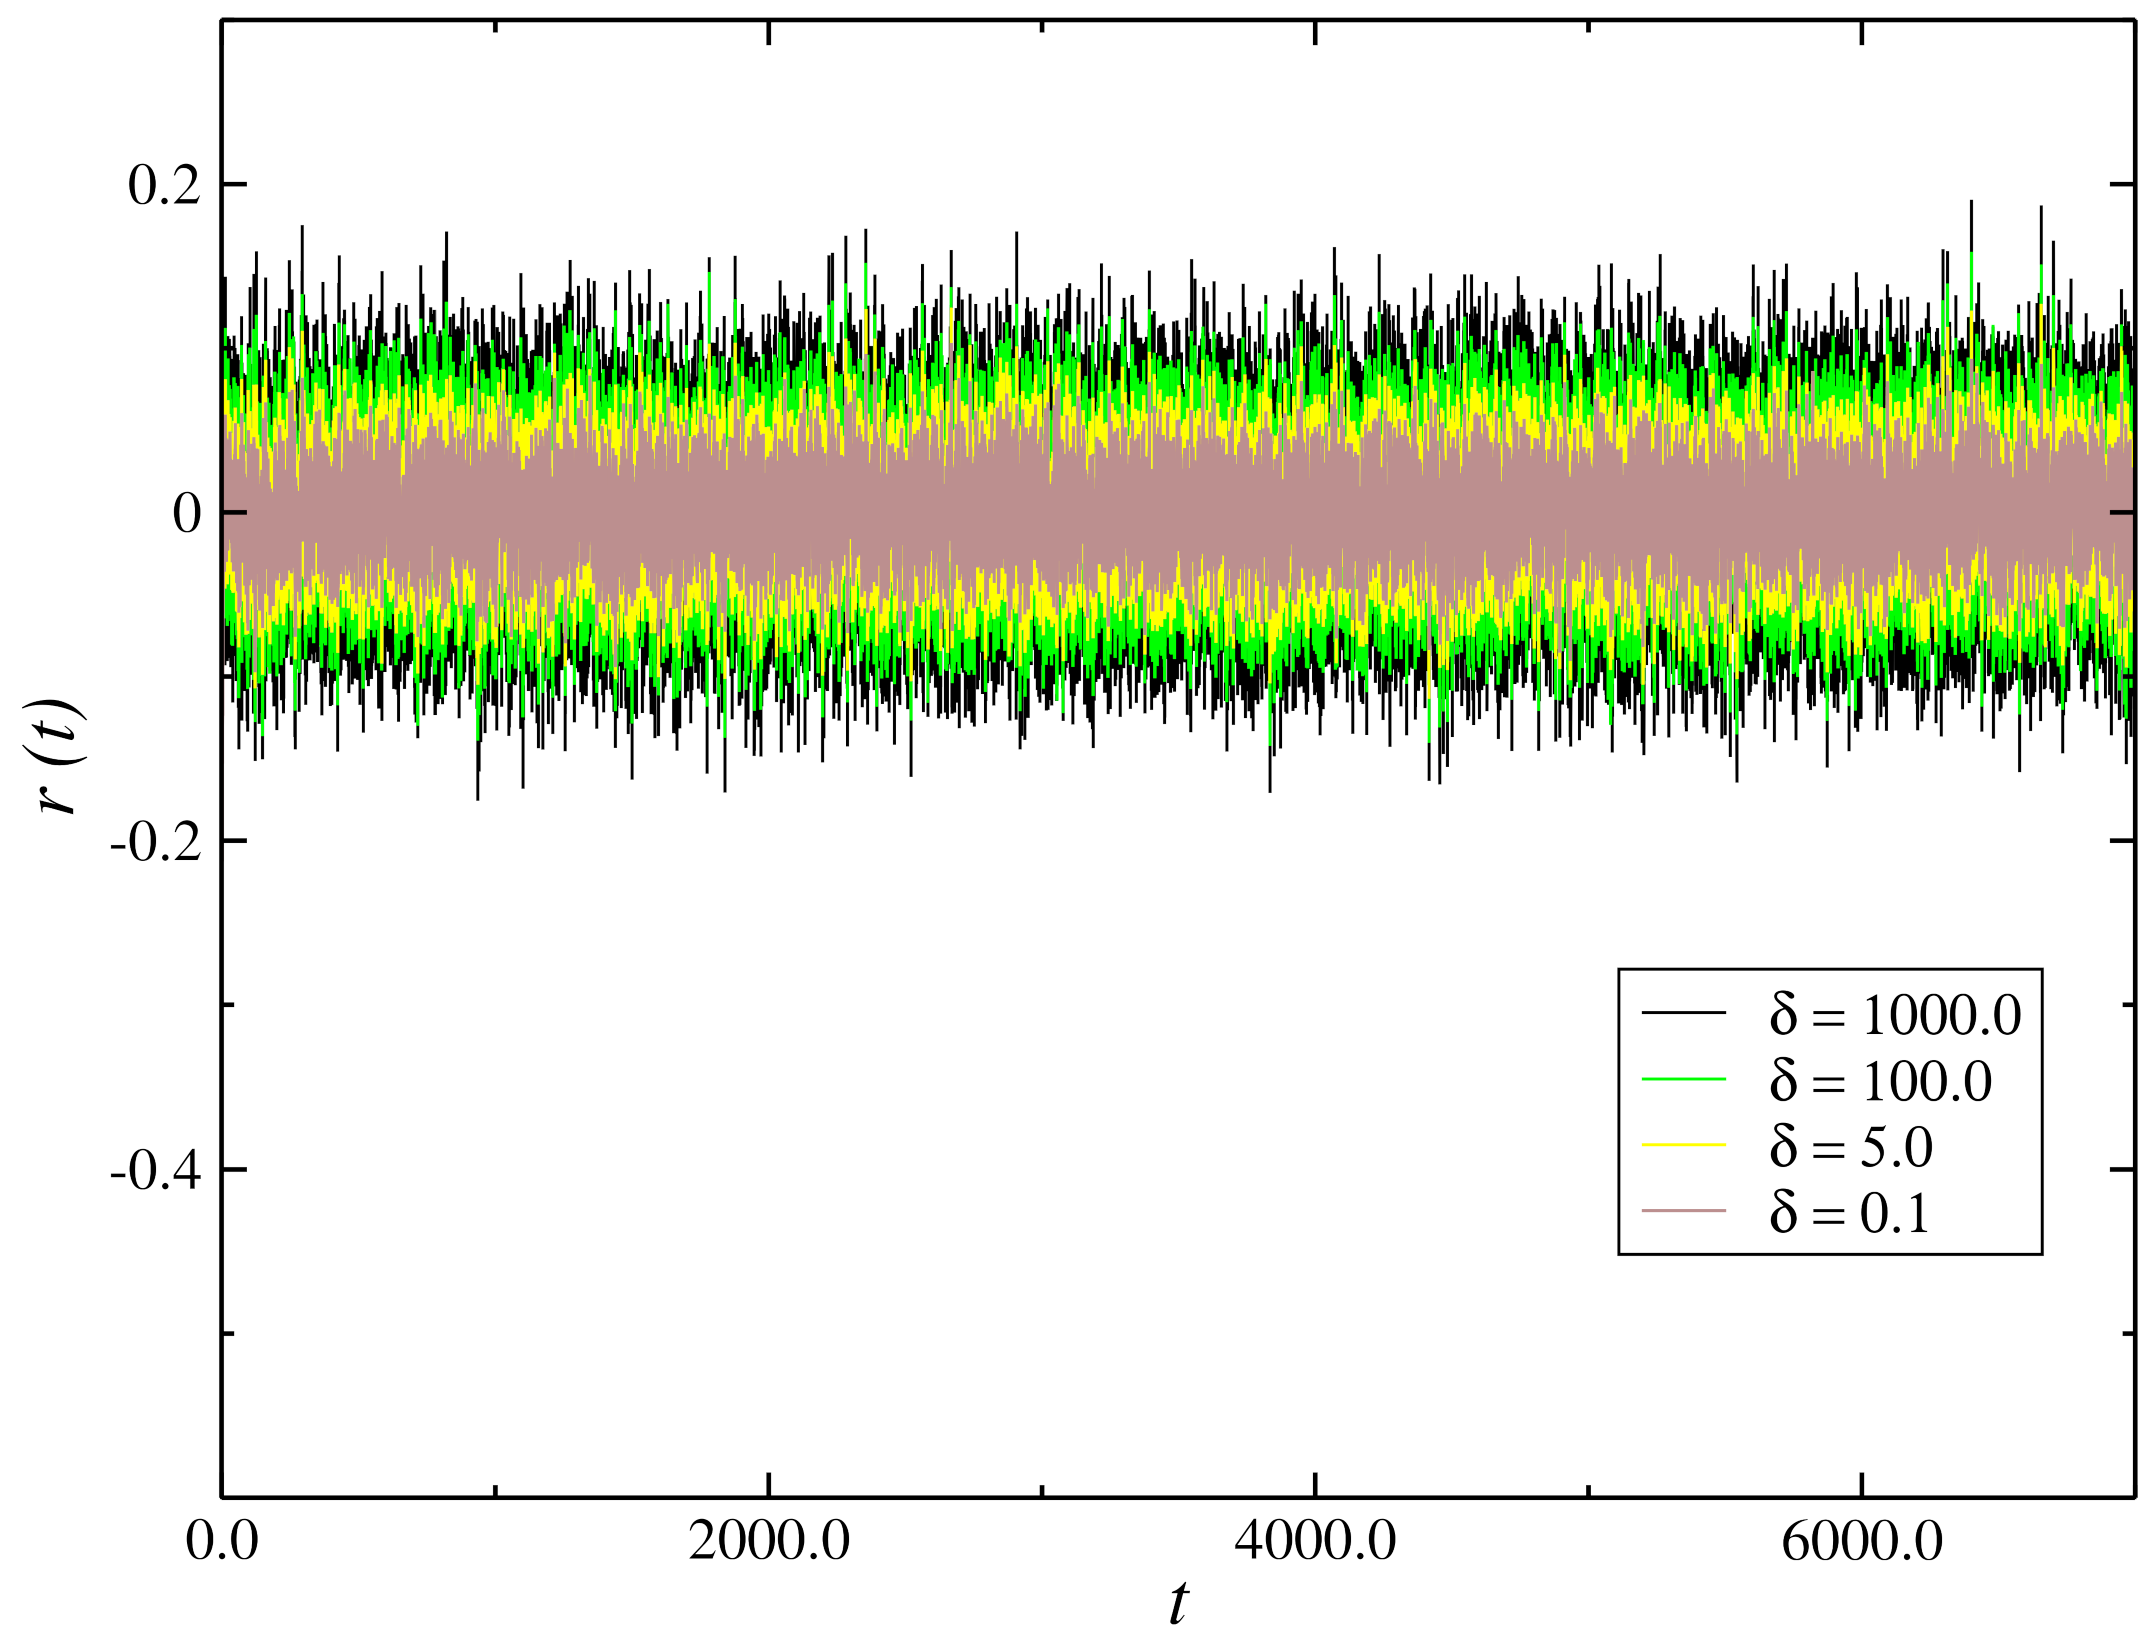Screen dimensions: 2151x1645
Task: Click the y-axis tick label -0.2
Action: point(156,842)
